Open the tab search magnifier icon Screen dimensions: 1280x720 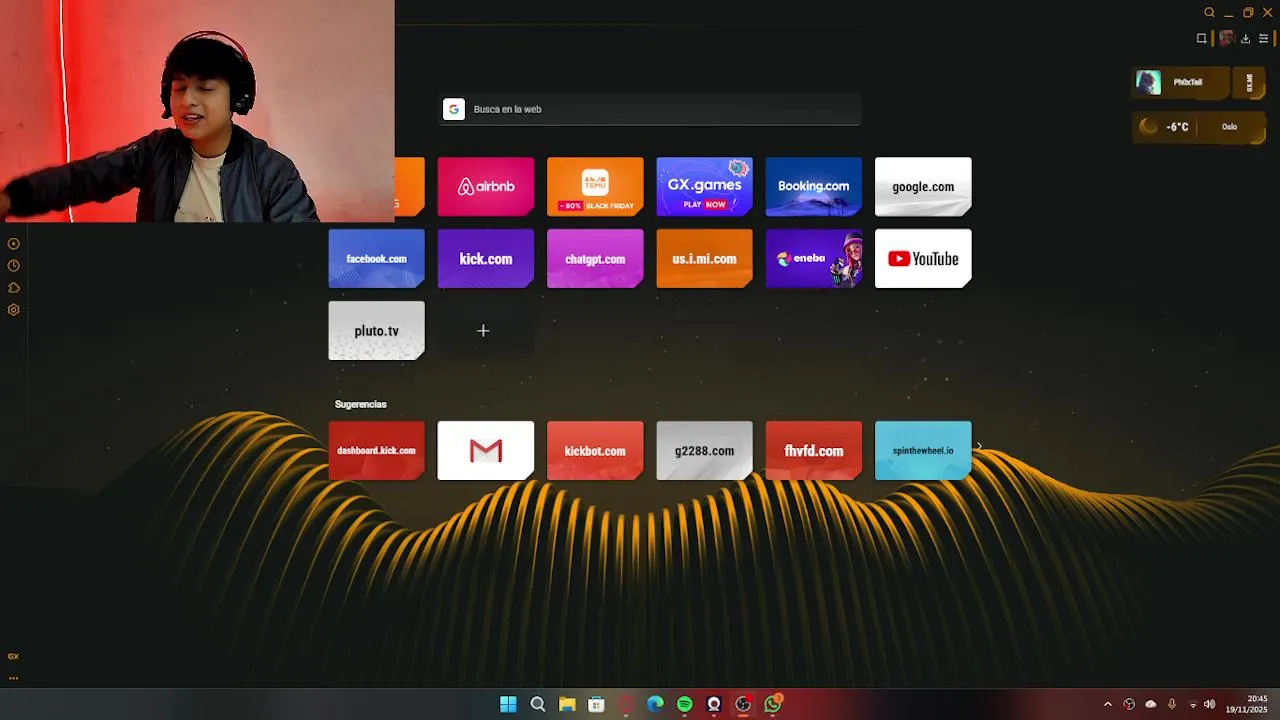(x=1209, y=13)
